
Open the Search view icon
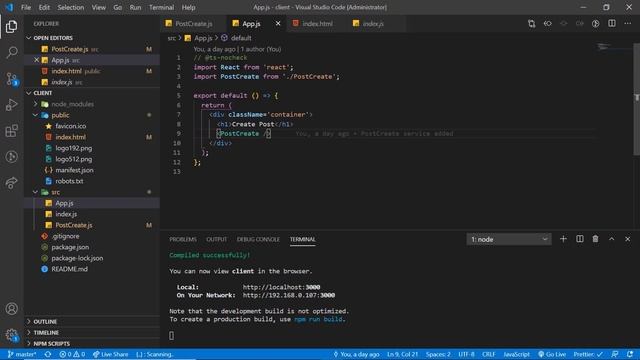click(11, 52)
